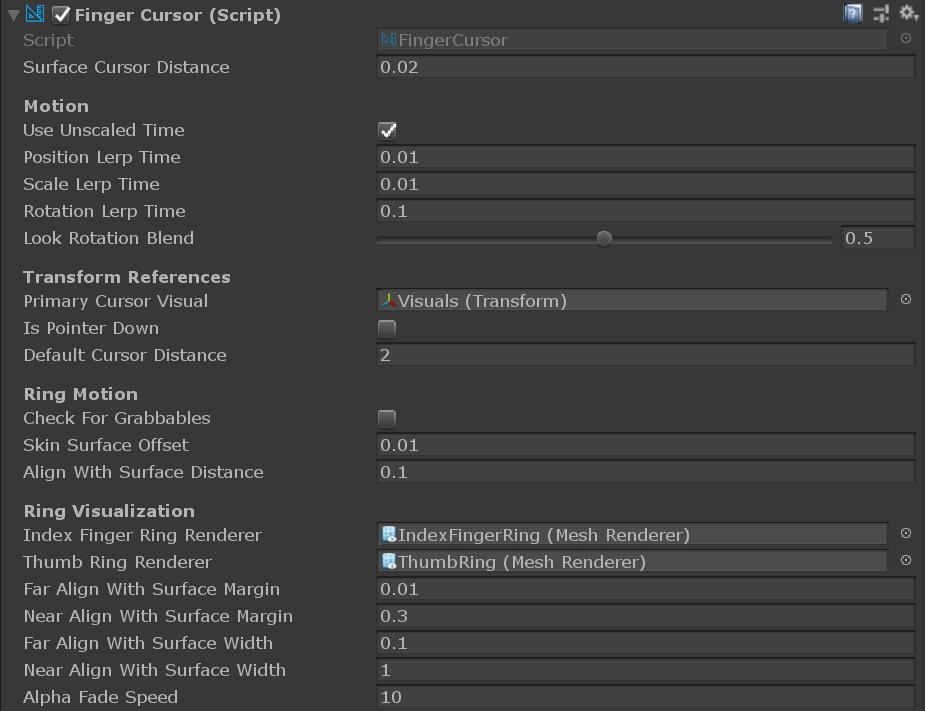Screen dimensions: 925x711
Task: Click the Transform icon beside Visuals reference
Action: click(x=391, y=299)
